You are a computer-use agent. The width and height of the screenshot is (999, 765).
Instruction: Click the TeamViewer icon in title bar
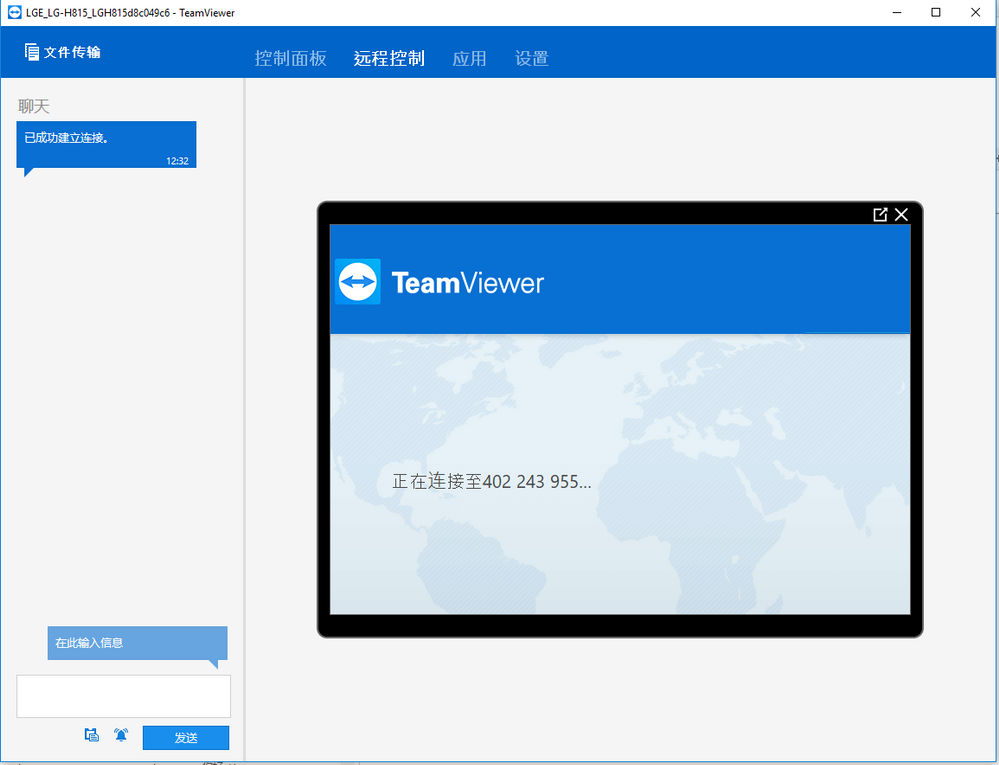14,12
